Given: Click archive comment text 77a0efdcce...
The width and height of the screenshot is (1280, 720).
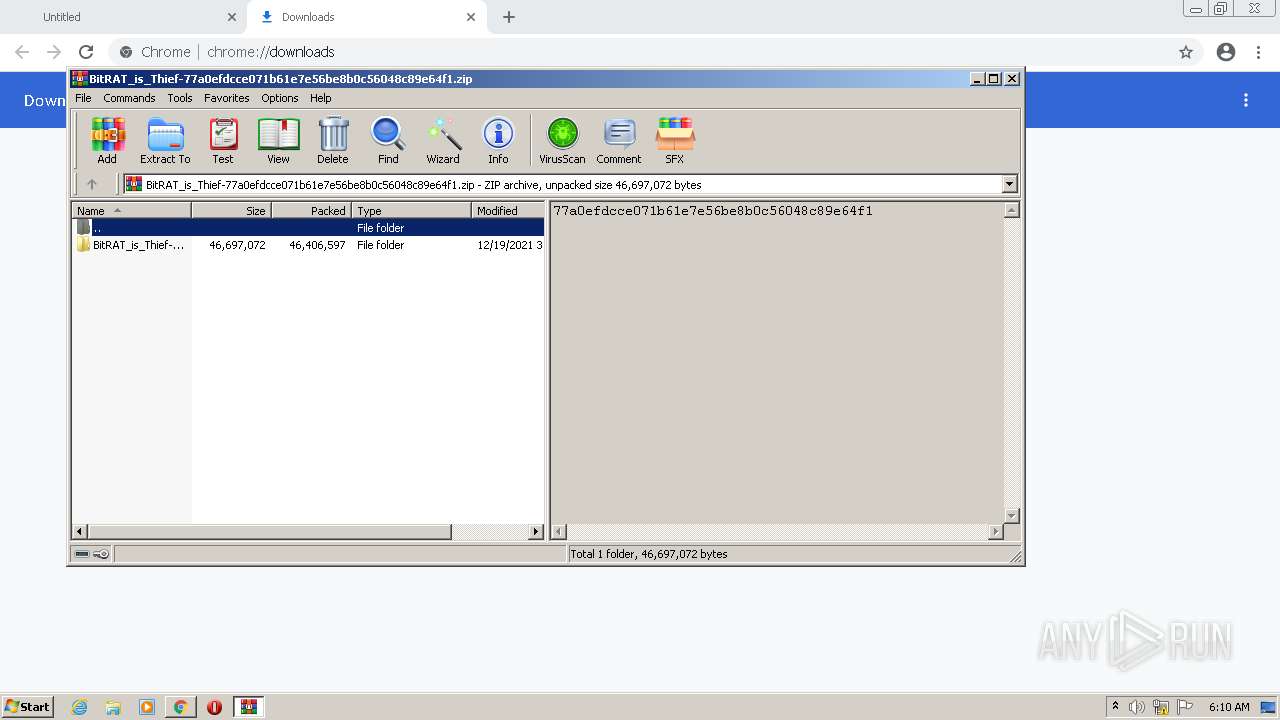Looking at the screenshot, I should coord(713,211).
